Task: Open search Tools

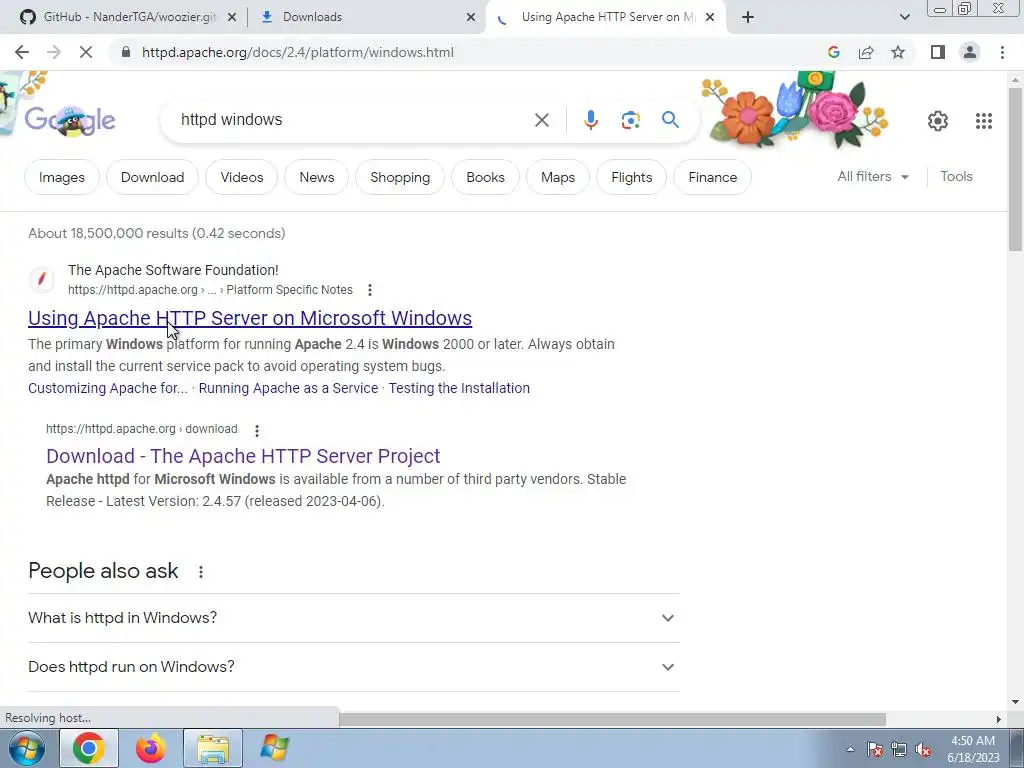Action: (956, 176)
